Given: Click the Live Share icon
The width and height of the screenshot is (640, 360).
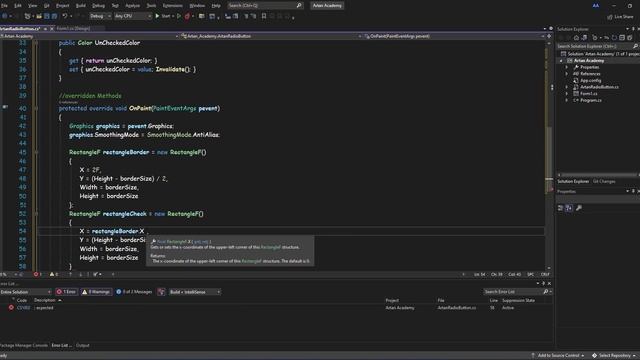Looking at the screenshot, I should (609, 17).
